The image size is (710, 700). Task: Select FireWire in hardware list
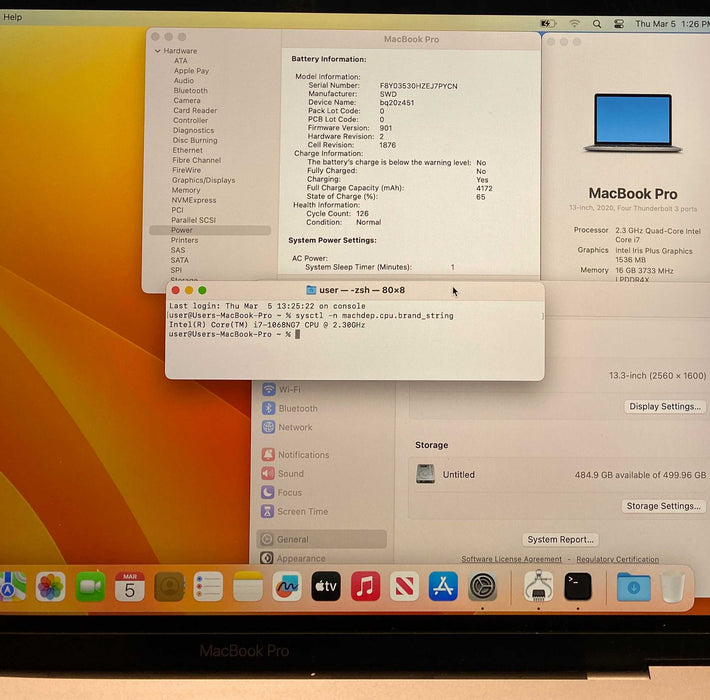click(186, 170)
